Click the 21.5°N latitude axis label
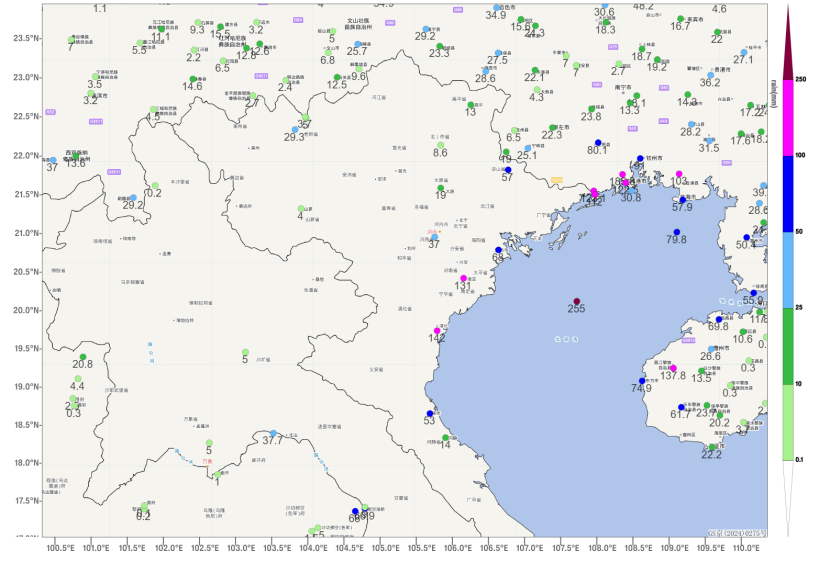The width and height of the screenshot is (831, 564). point(26,195)
